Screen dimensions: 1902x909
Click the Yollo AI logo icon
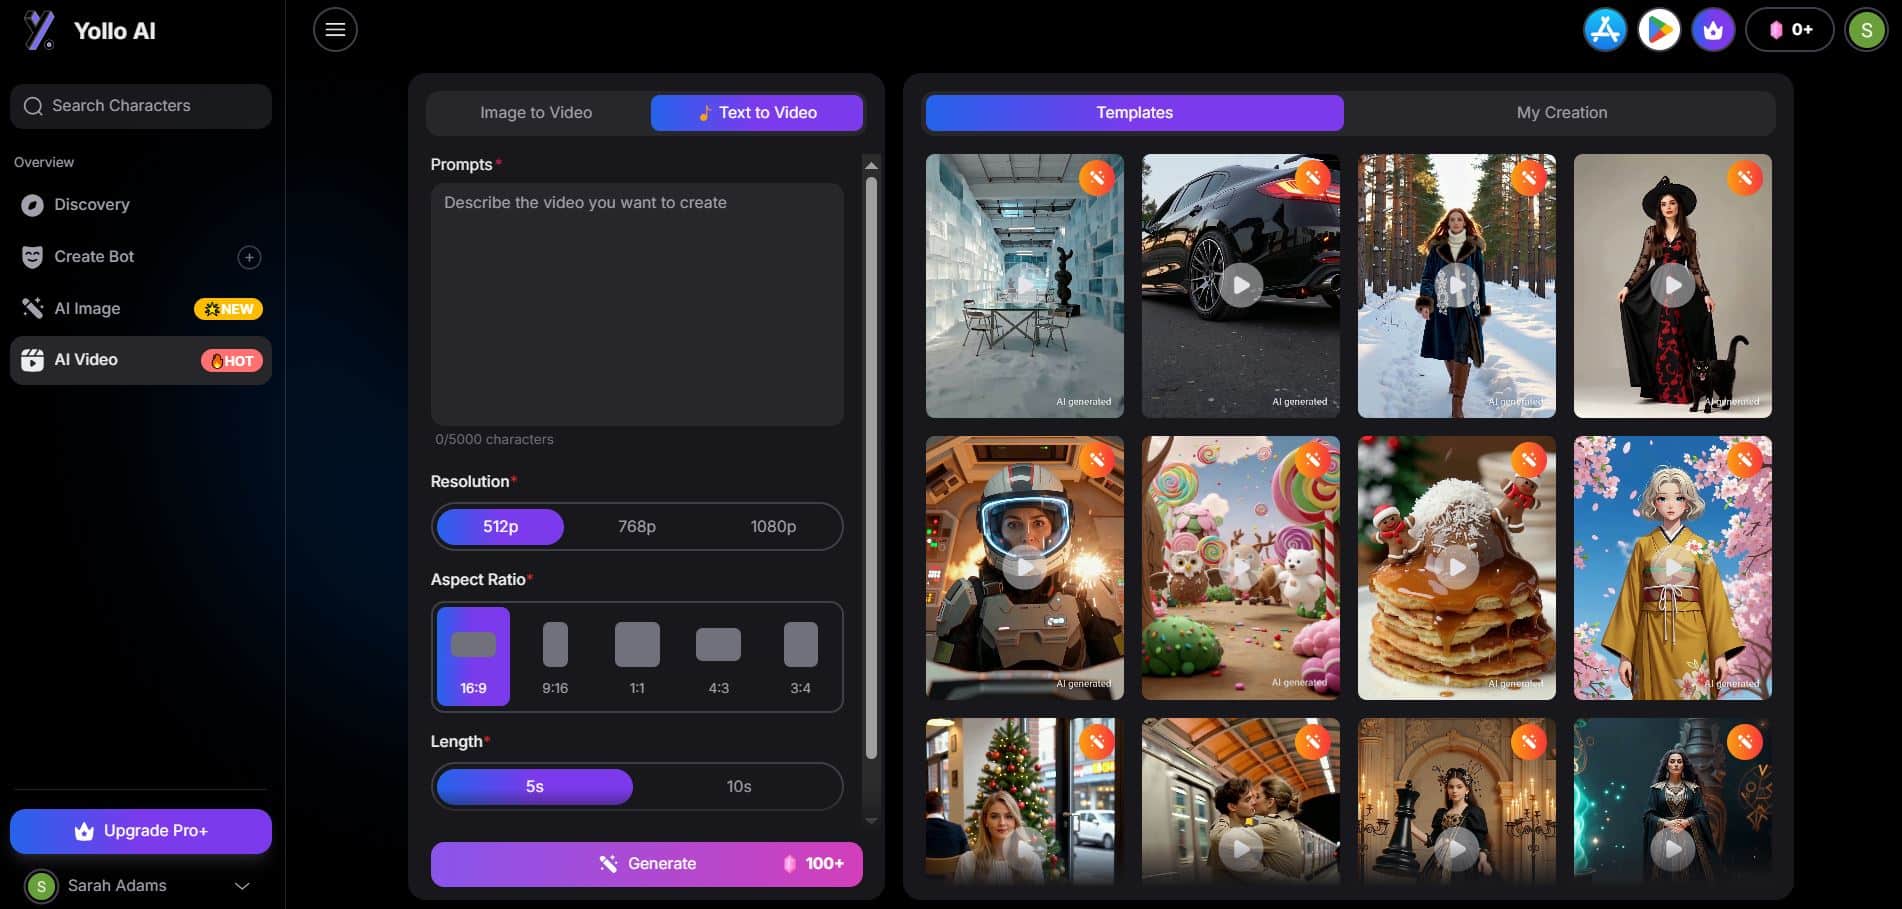pyautogui.click(x=39, y=30)
